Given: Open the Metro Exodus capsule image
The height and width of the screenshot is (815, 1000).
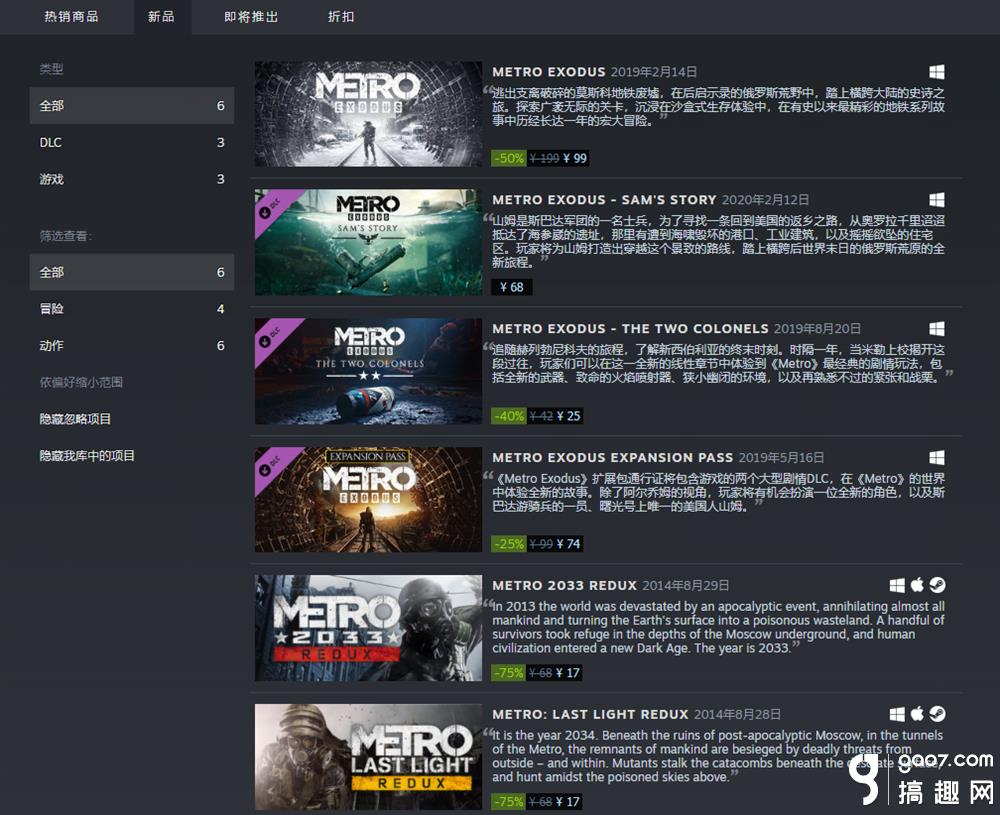Looking at the screenshot, I should pos(368,114).
